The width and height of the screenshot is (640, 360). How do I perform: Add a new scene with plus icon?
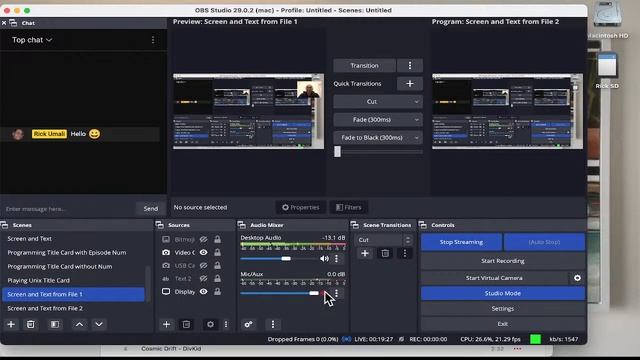pyautogui.click(x=11, y=324)
